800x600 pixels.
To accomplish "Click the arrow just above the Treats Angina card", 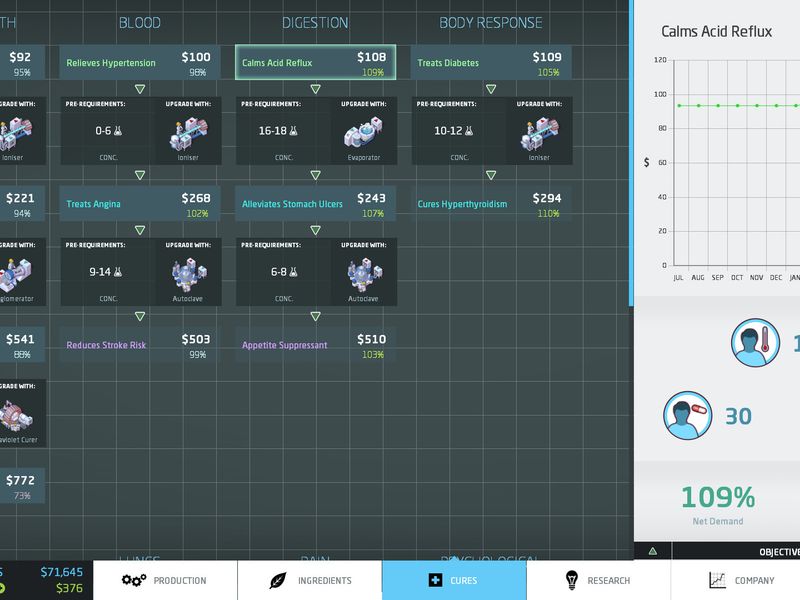I will (x=140, y=175).
